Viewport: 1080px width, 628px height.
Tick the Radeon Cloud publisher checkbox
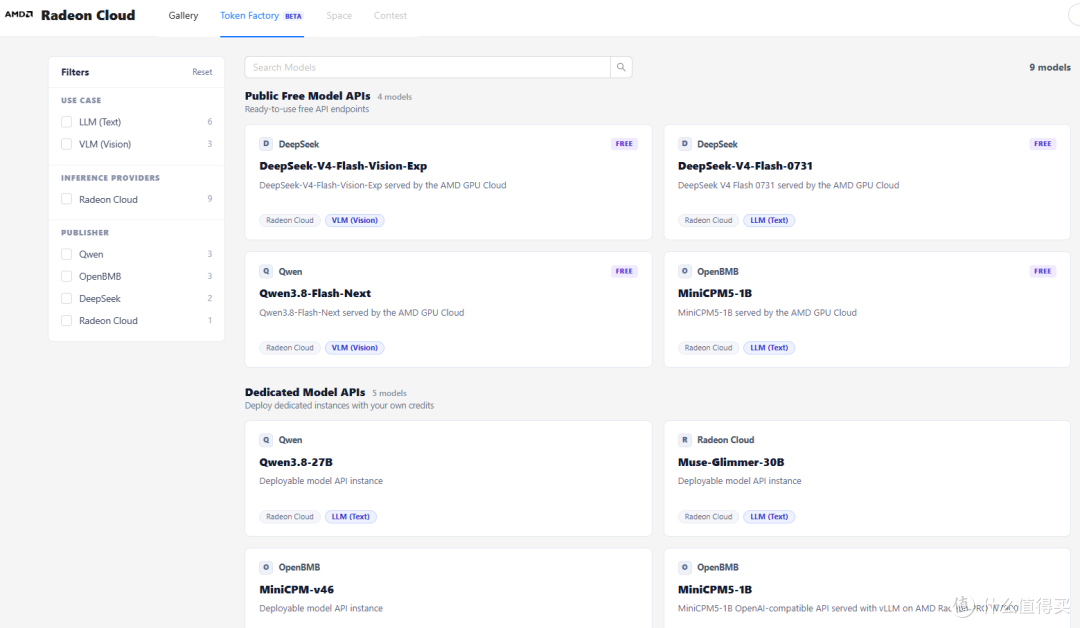(67, 320)
